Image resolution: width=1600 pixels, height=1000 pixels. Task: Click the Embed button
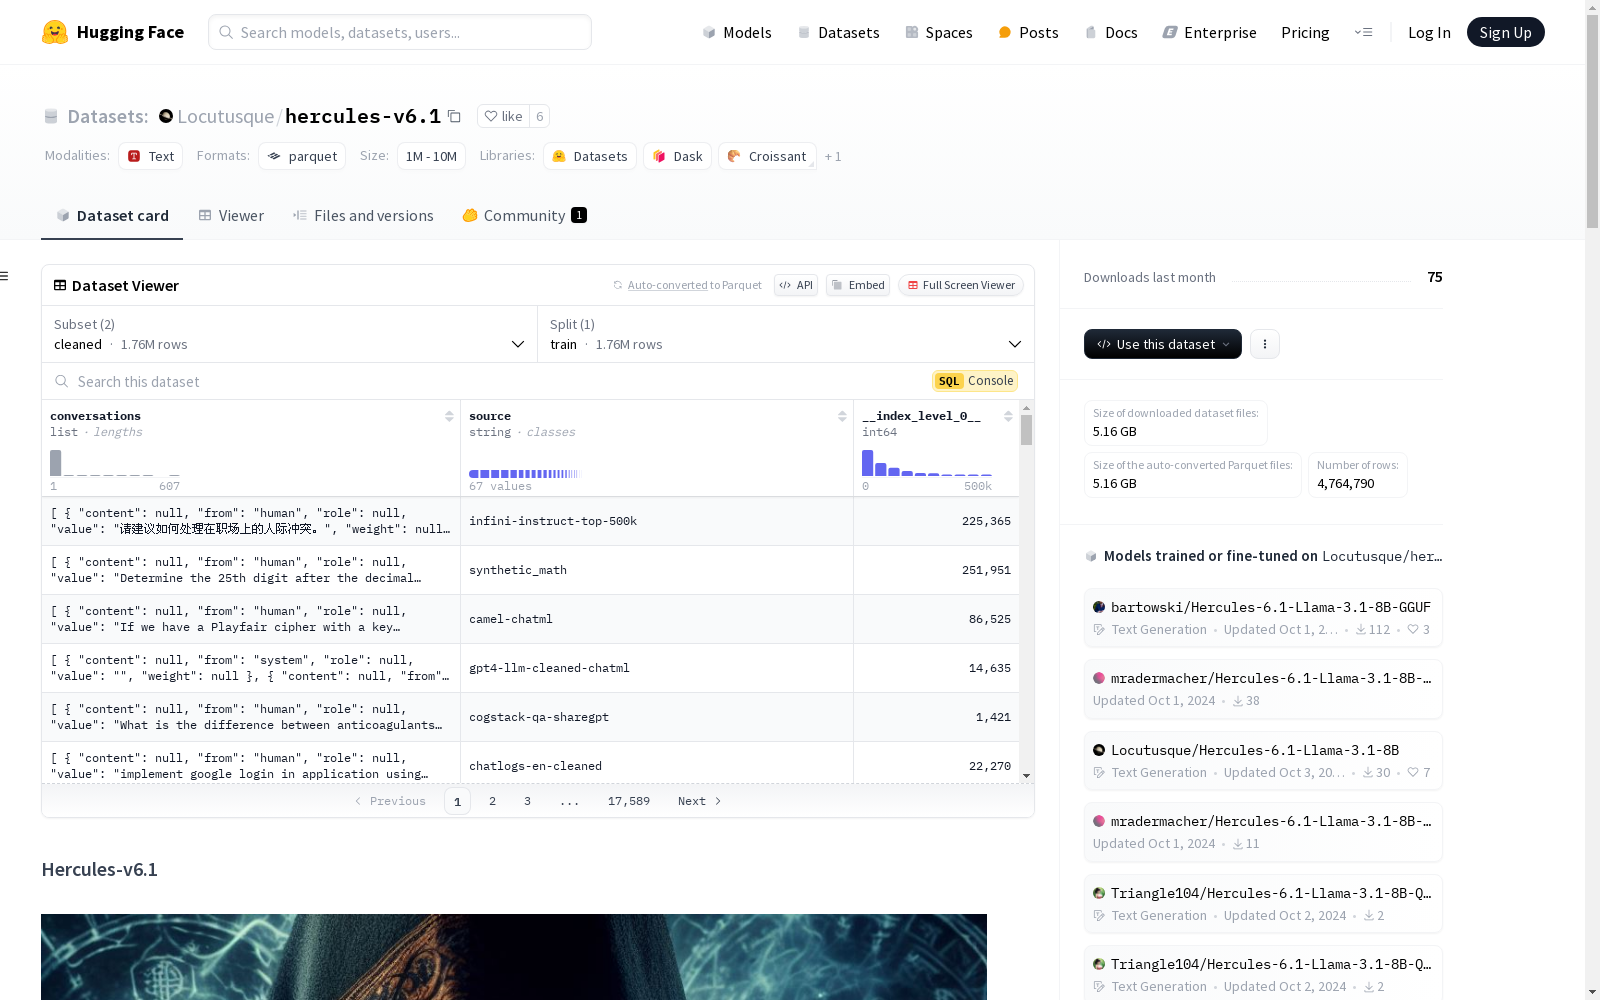click(858, 285)
